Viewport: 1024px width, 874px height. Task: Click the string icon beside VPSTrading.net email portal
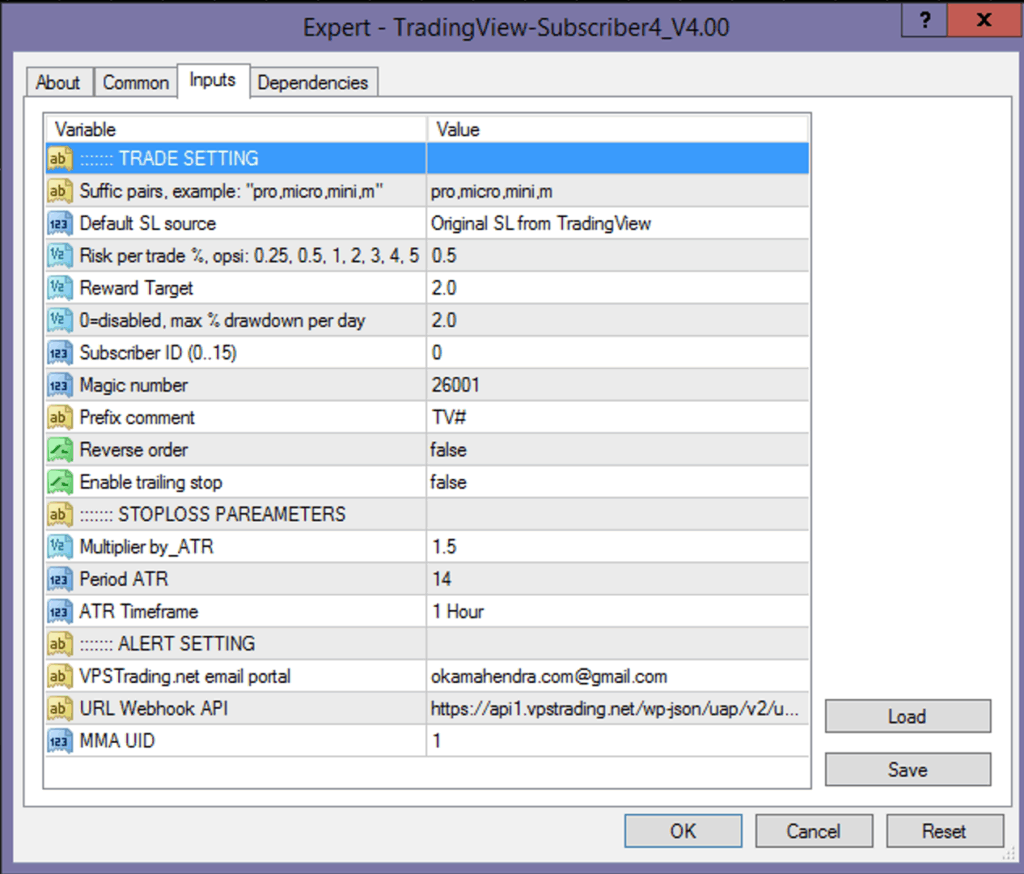pyautogui.click(x=59, y=676)
